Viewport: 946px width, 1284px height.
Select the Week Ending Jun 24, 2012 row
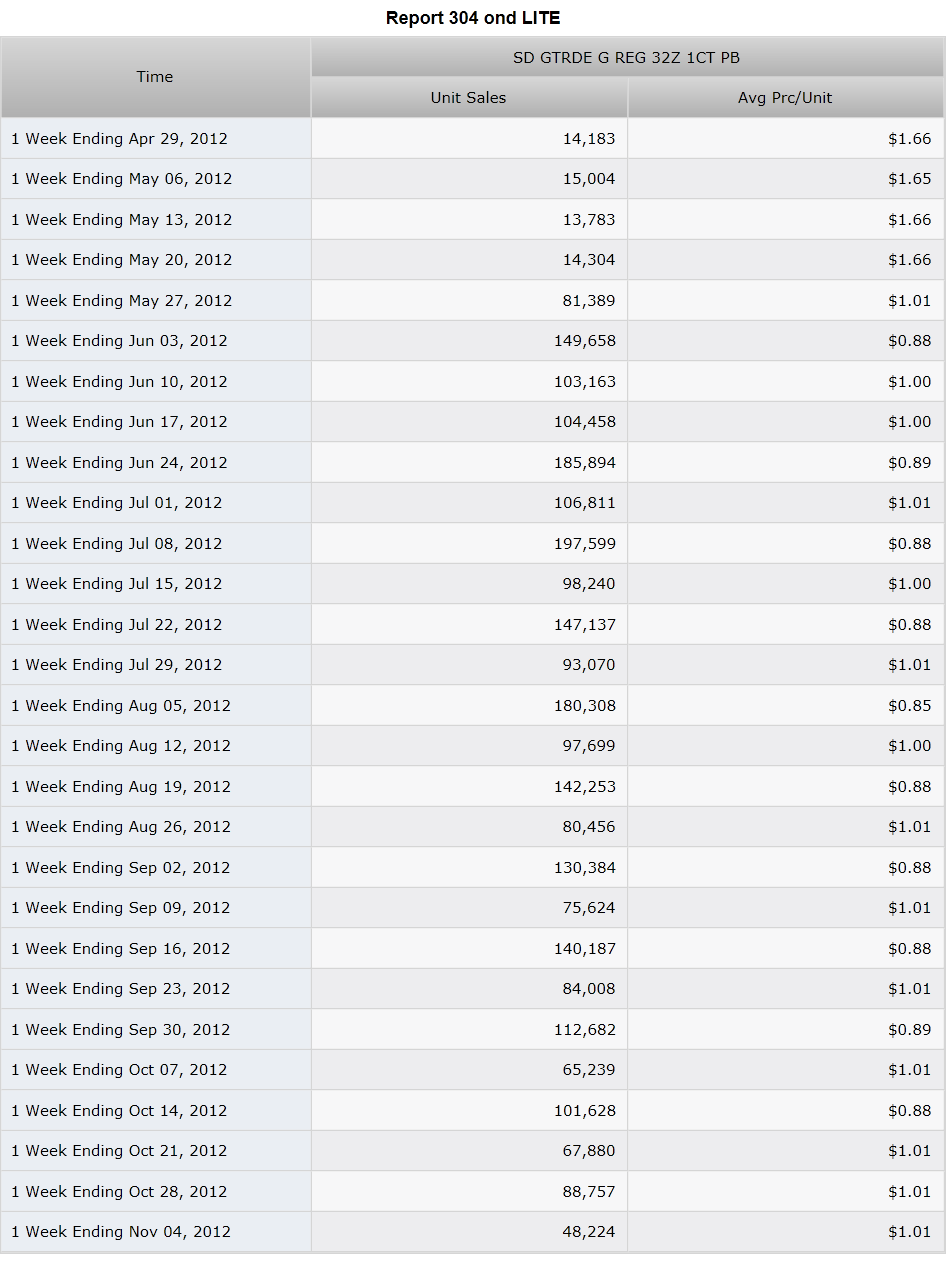tap(472, 463)
